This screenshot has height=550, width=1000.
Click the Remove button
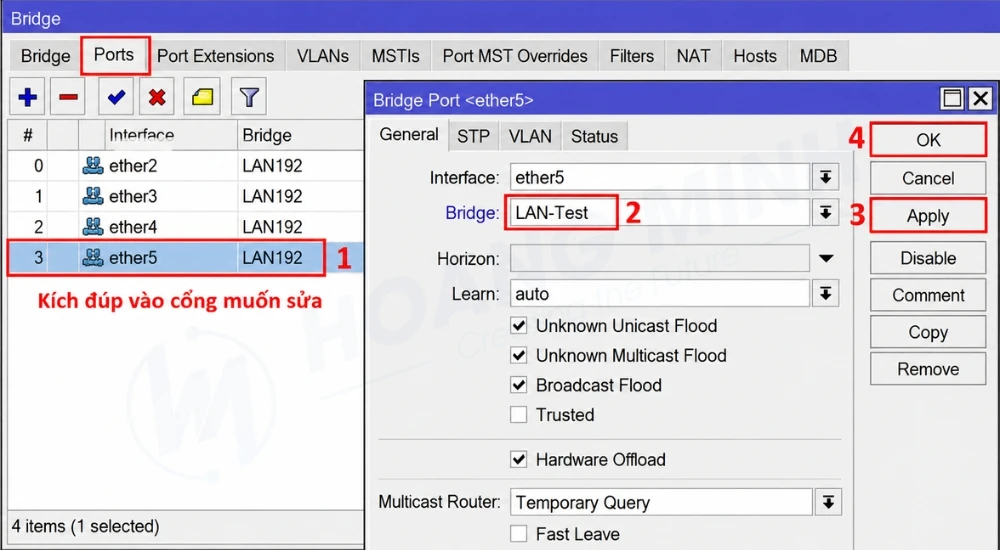click(928, 369)
